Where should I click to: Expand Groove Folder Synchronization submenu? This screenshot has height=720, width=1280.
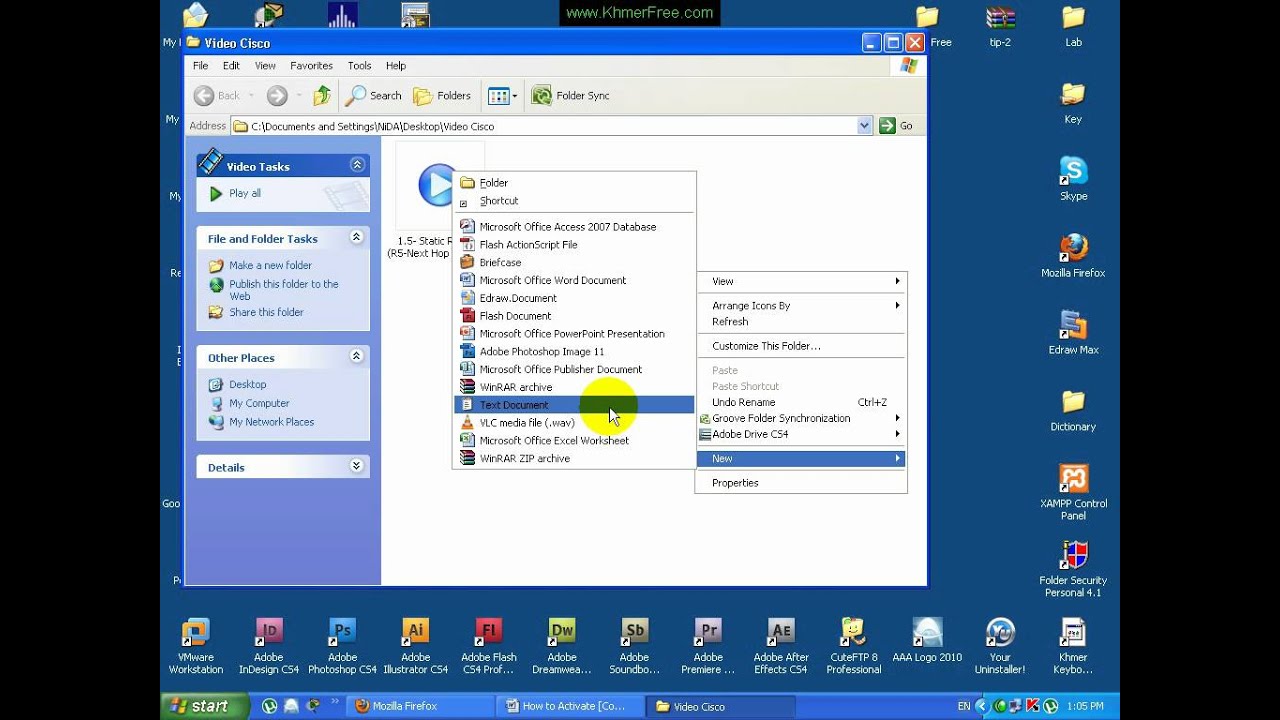[x=801, y=419]
